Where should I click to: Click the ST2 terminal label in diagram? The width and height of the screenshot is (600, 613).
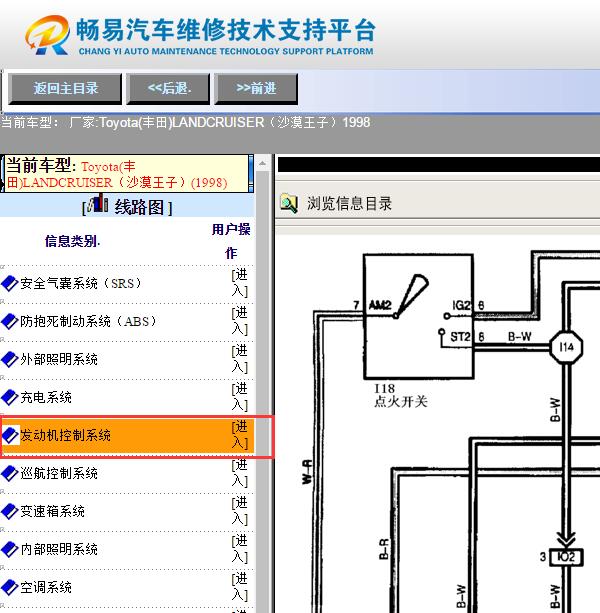[460, 337]
